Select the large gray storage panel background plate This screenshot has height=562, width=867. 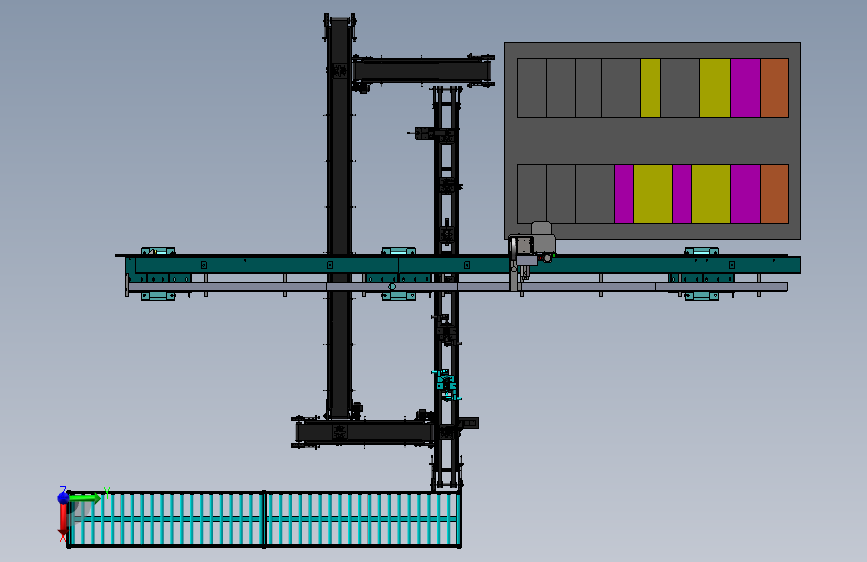pos(652,141)
